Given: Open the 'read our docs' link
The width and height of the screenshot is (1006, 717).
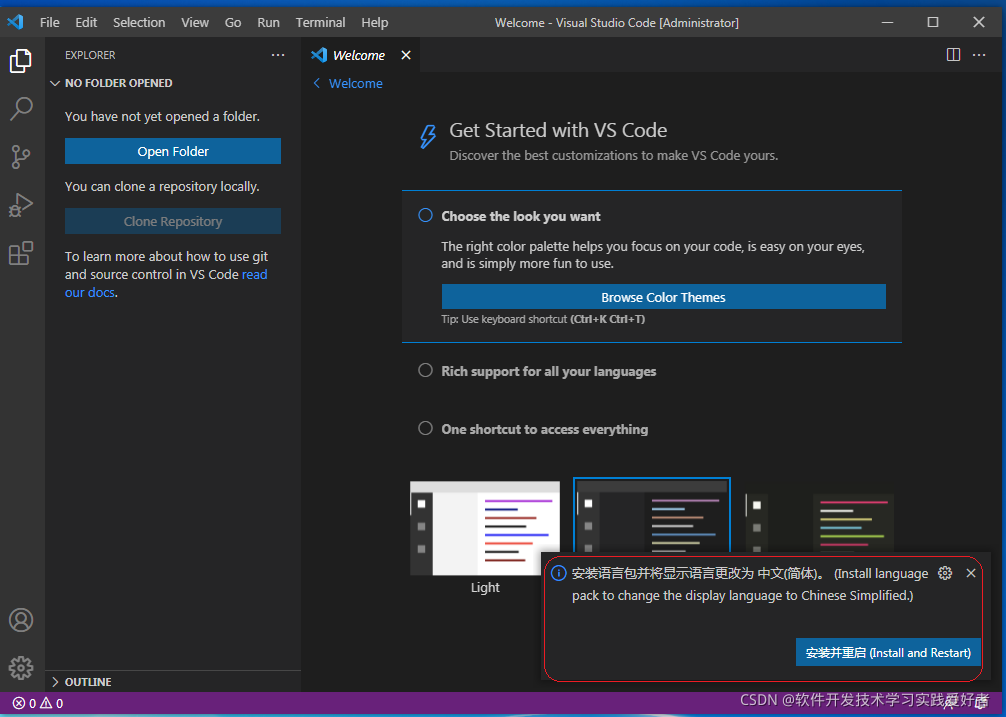Looking at the screenshot, I should click(254, 274).
